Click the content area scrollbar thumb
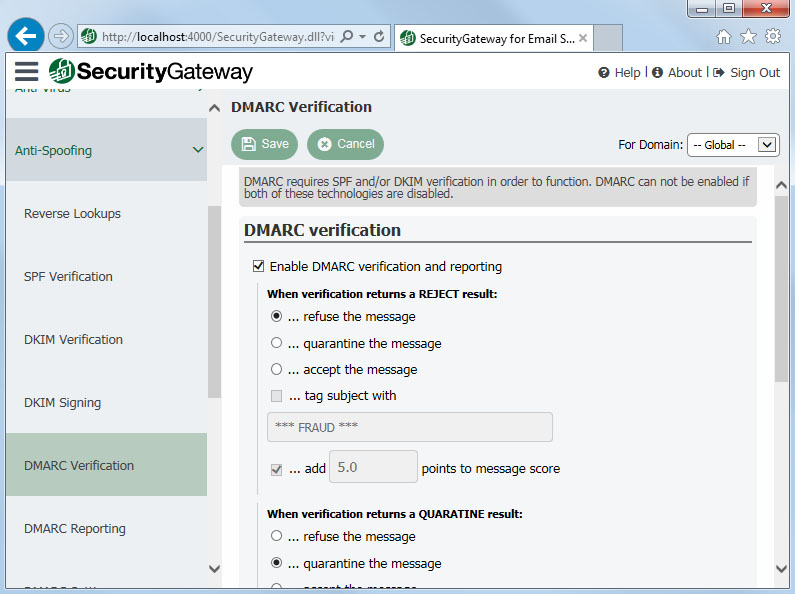This screenshot has height=594, width=795. [781, 289]
